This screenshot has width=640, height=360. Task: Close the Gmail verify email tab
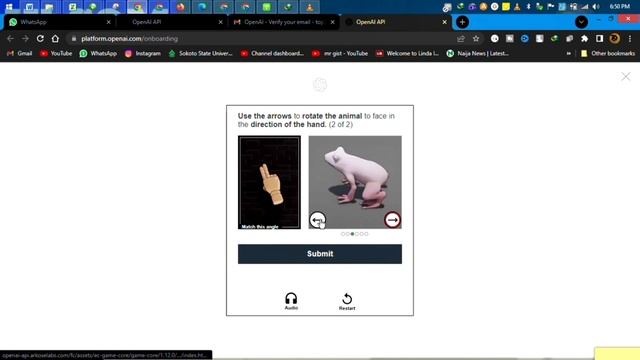(x=333, y=22)
